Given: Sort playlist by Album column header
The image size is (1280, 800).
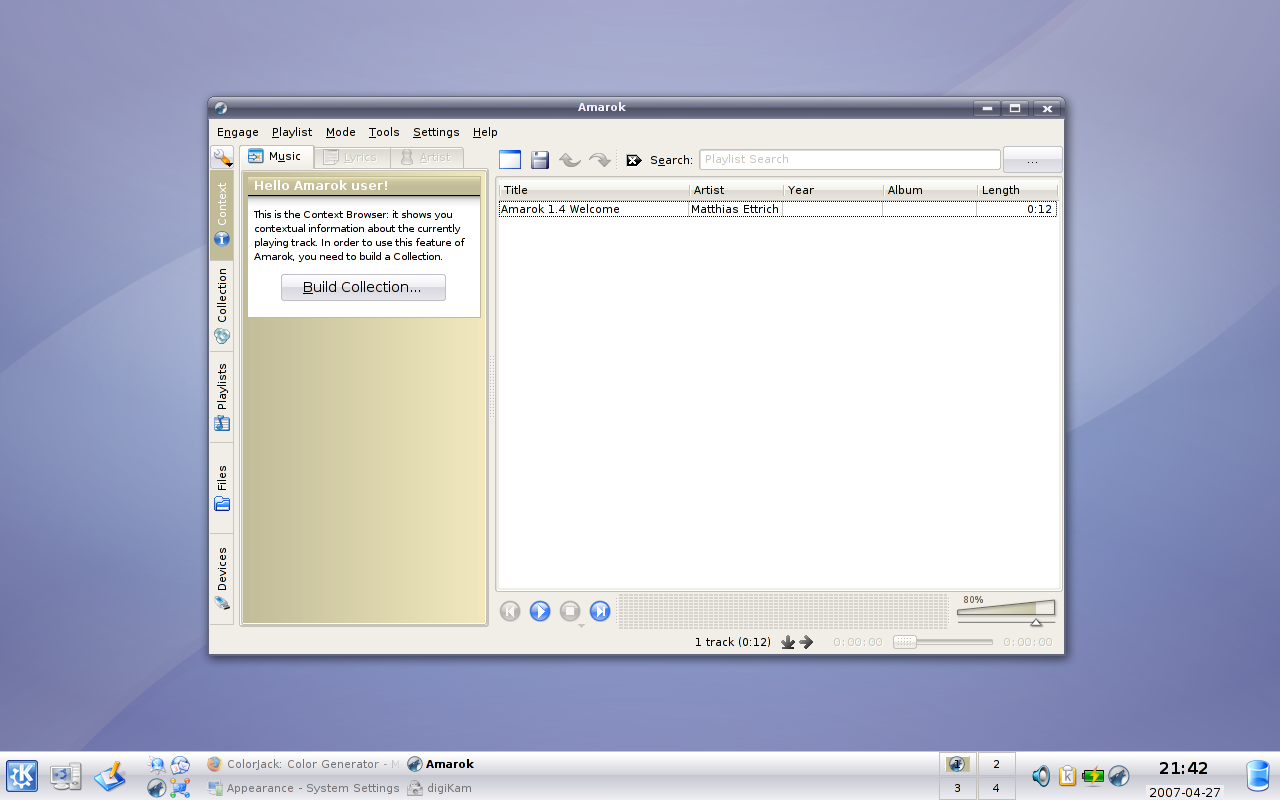Looking at the screenshot, I should point(930,190).
